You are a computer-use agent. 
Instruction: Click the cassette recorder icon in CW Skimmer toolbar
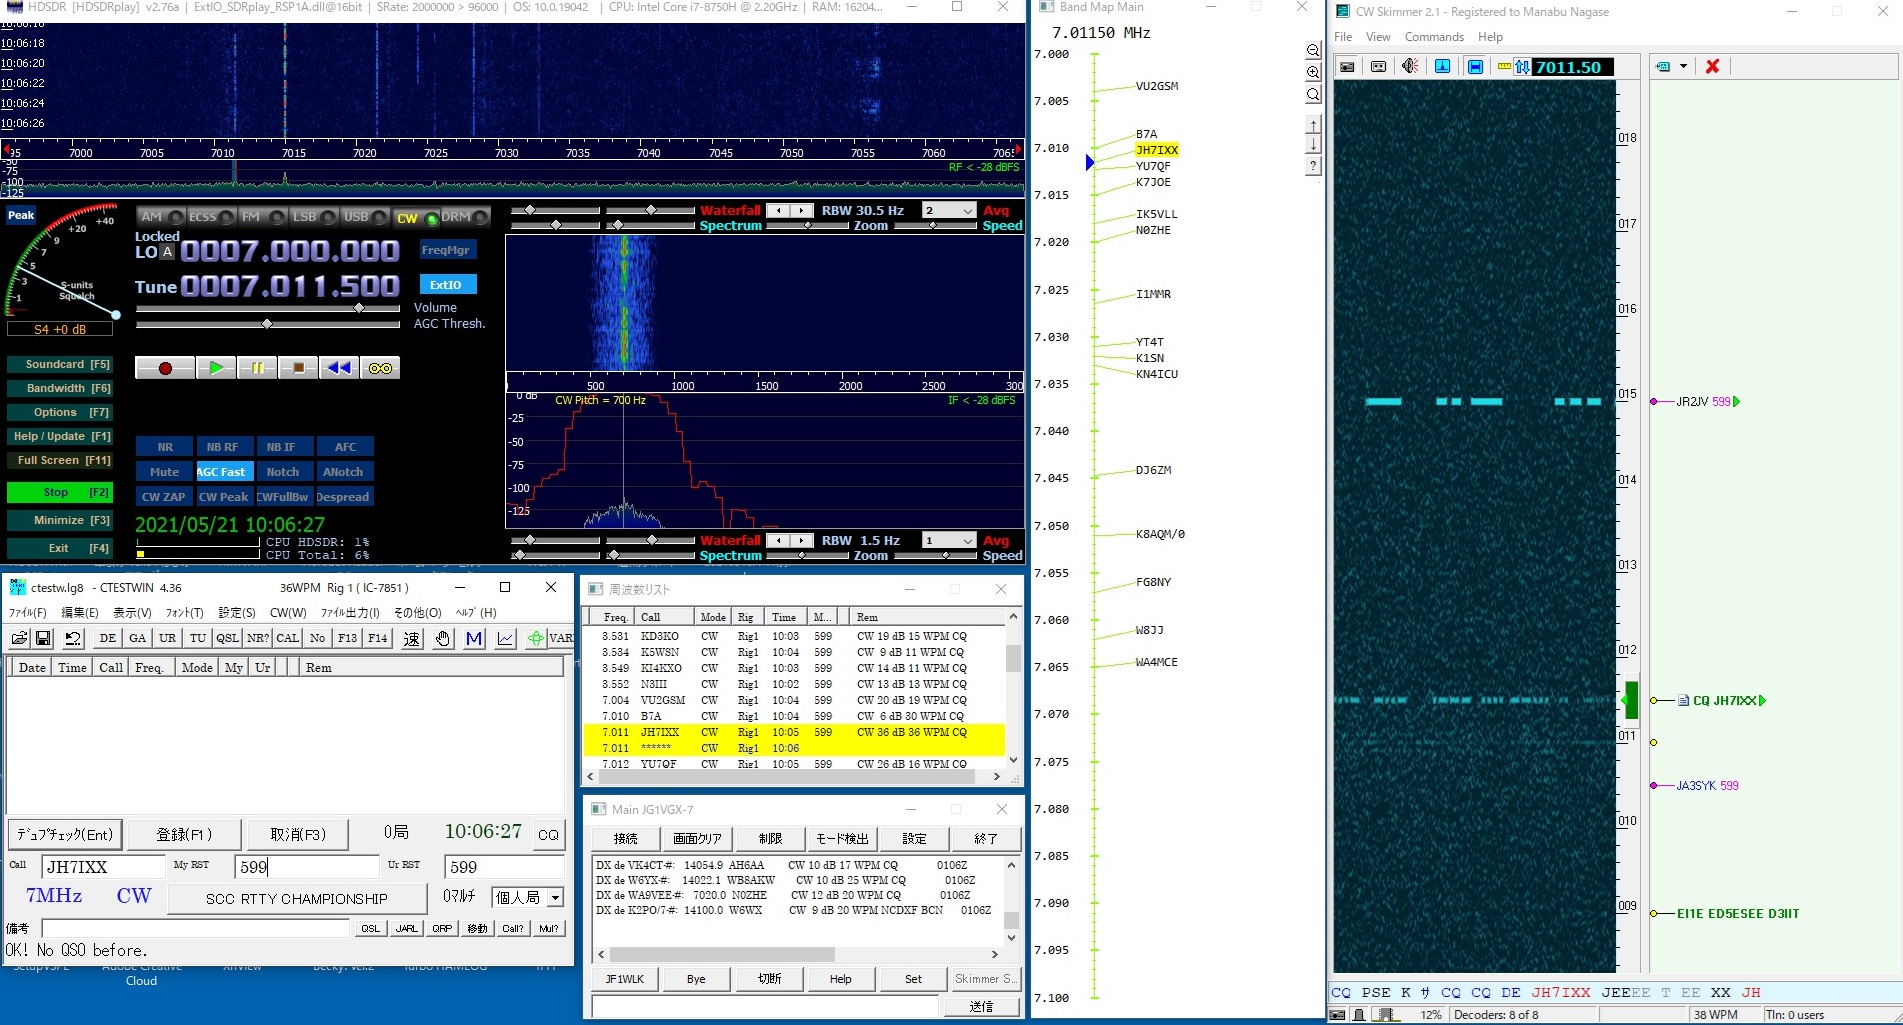[1378, 67]
